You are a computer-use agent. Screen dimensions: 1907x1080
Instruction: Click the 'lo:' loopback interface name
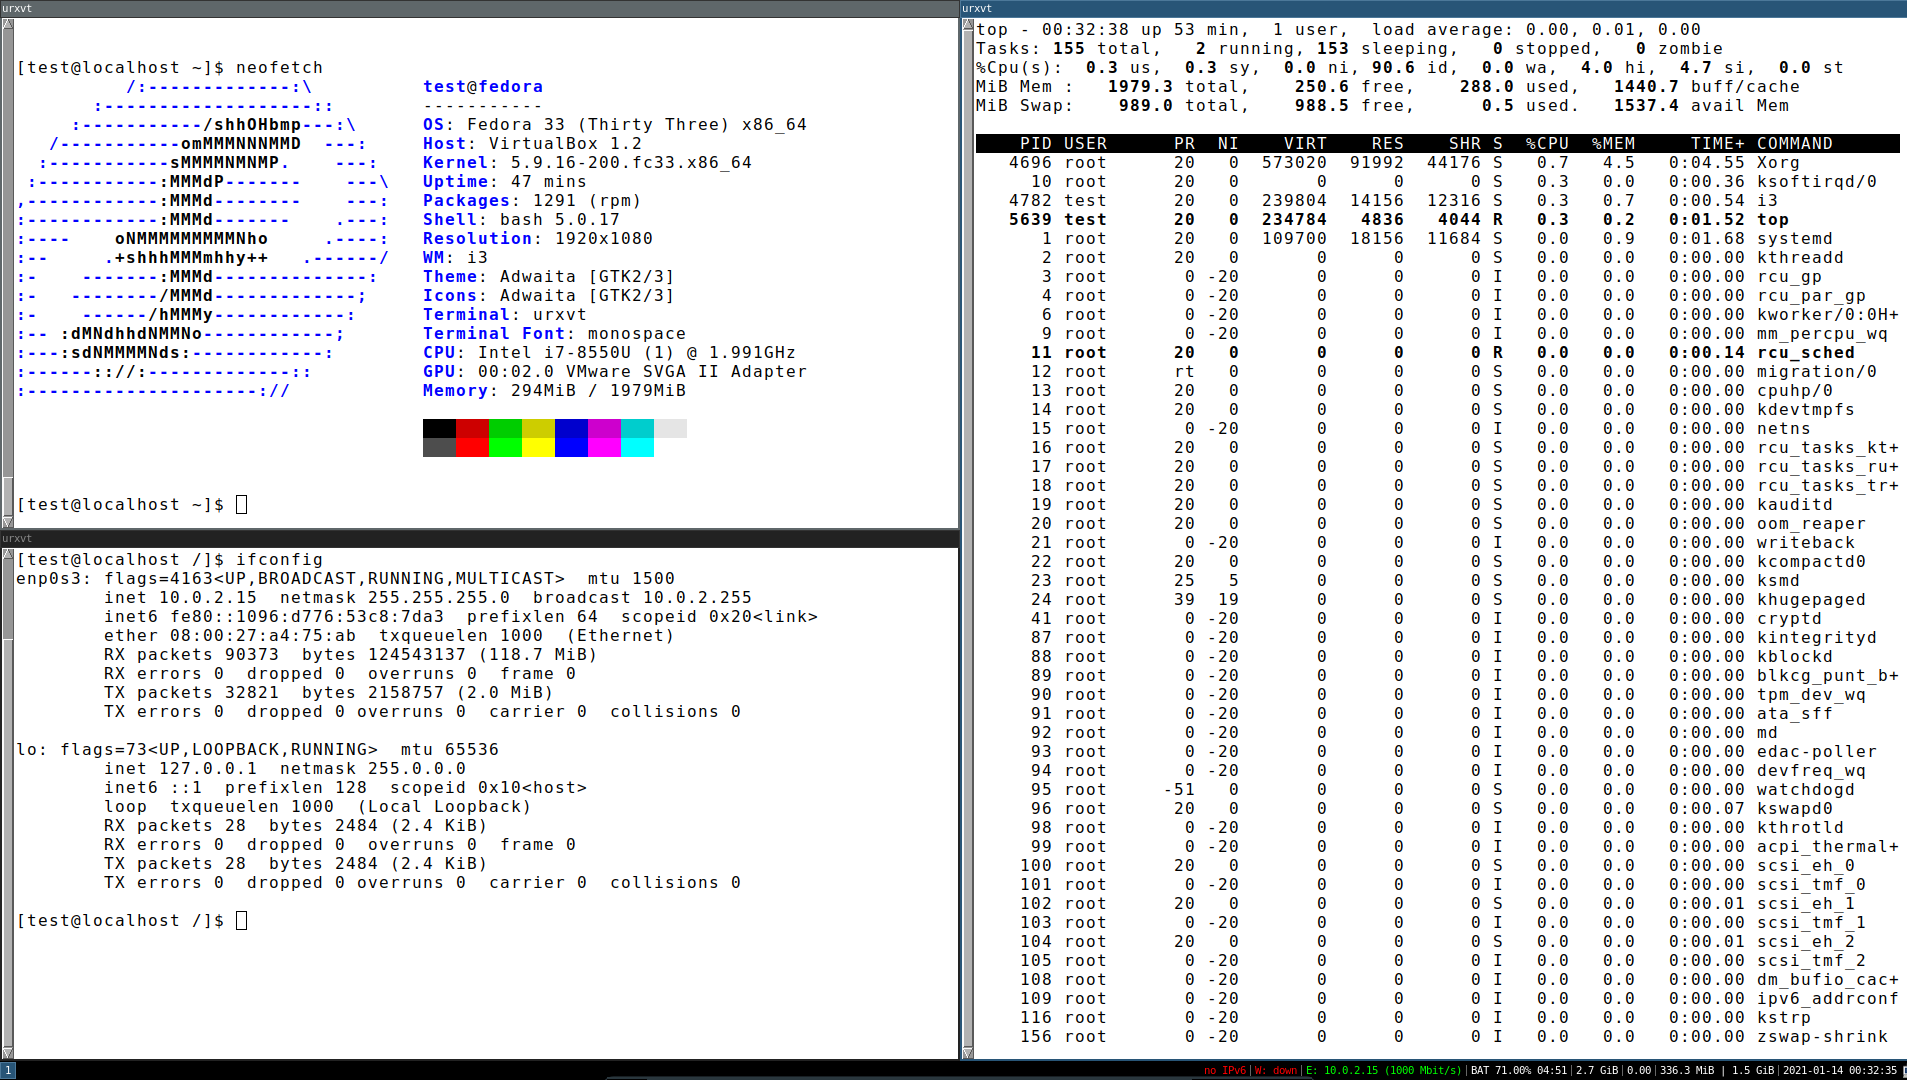click(33, 750)
